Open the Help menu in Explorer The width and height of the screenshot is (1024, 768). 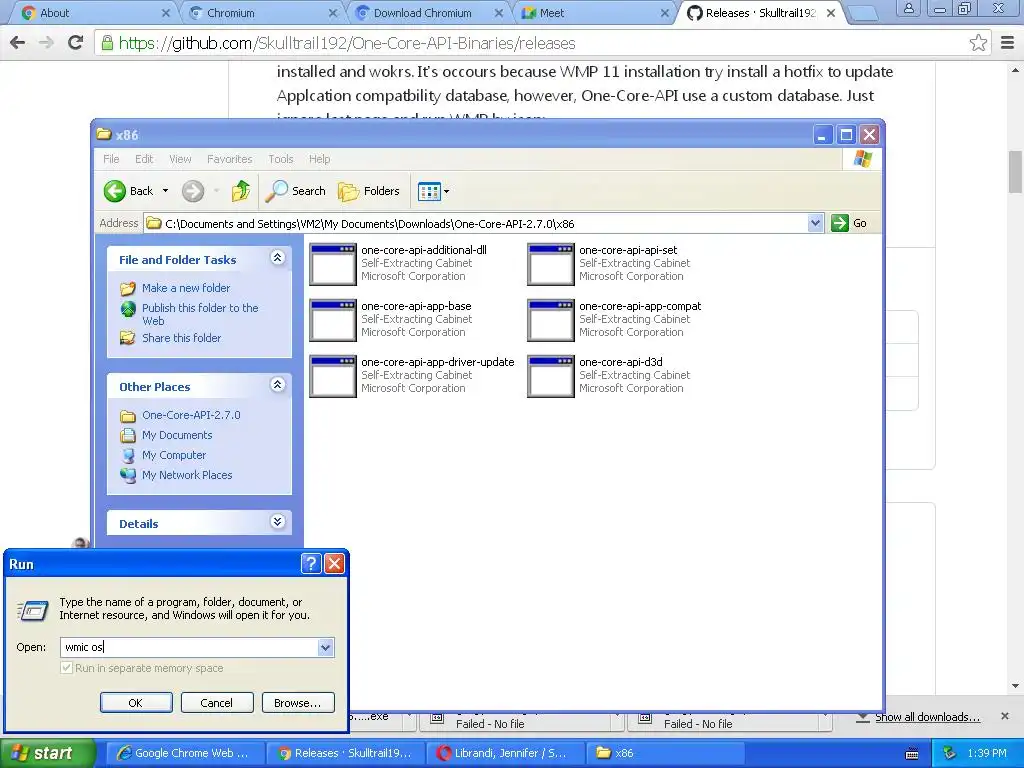click(319, 159)
